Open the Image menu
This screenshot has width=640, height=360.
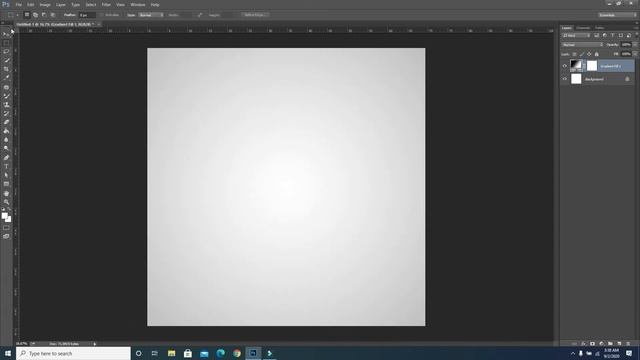coord(45,5)
